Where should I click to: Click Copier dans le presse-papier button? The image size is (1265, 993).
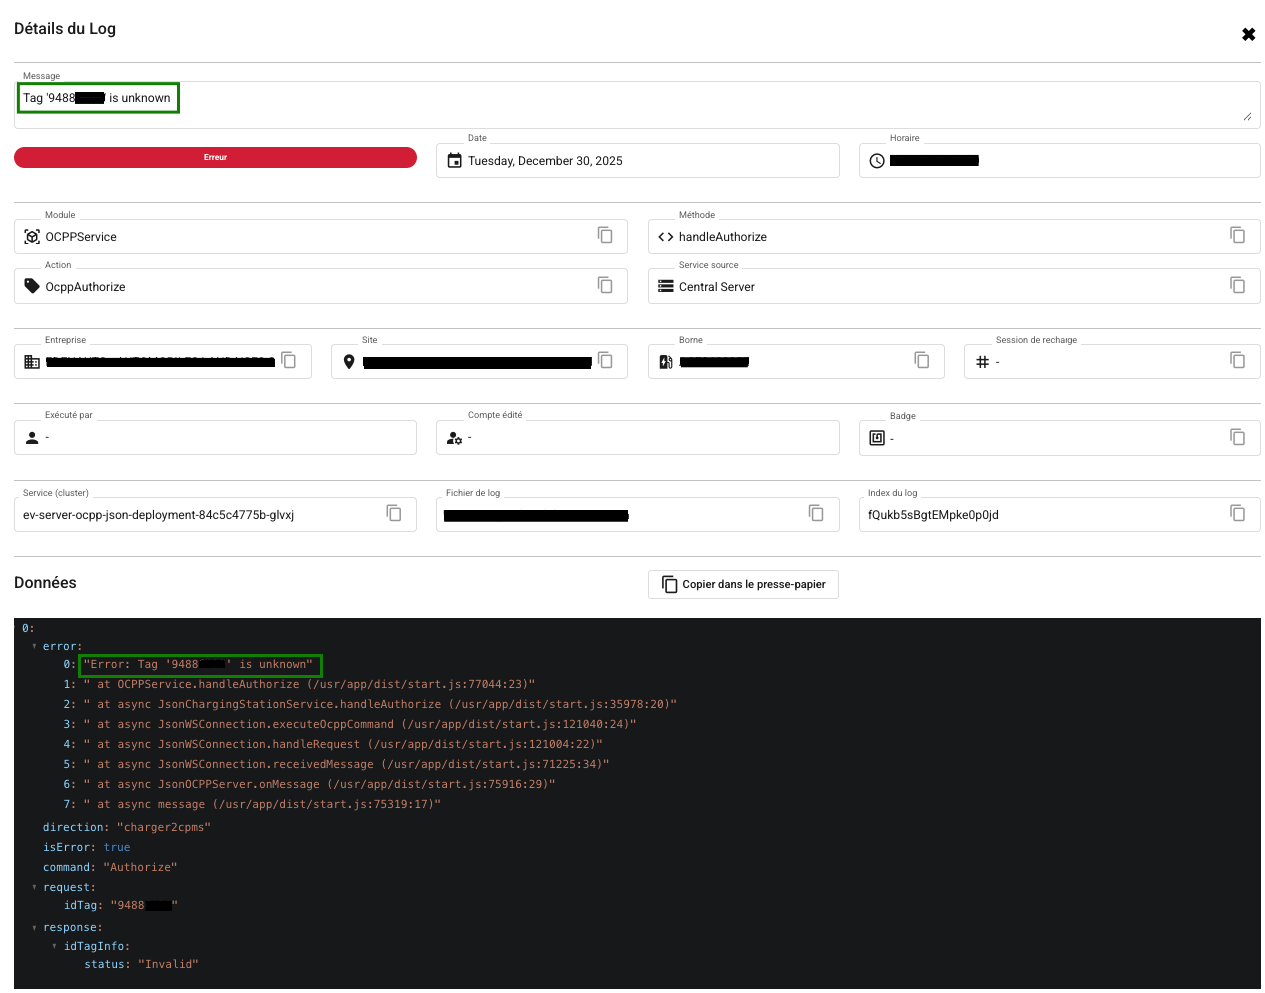coord(743,584)
